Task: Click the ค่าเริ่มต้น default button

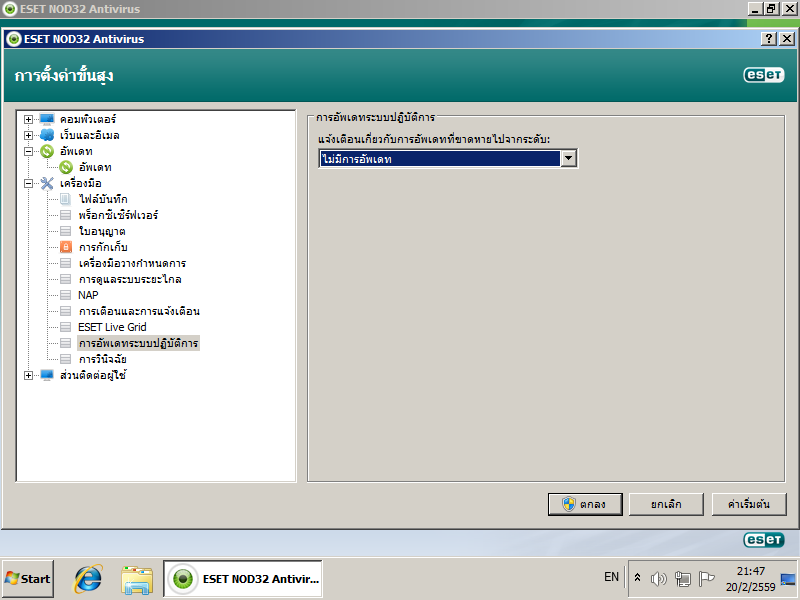Action: pyautogui.click(x=748, y=504)
